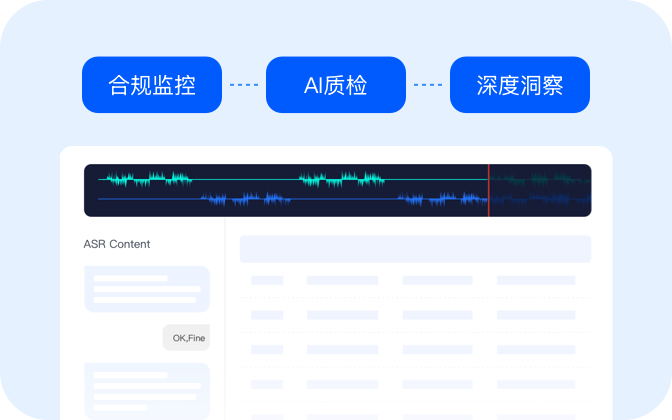This screenshot has width=672, height=420.
Task: Click the 合规监控 button
Action: (151, 85)
